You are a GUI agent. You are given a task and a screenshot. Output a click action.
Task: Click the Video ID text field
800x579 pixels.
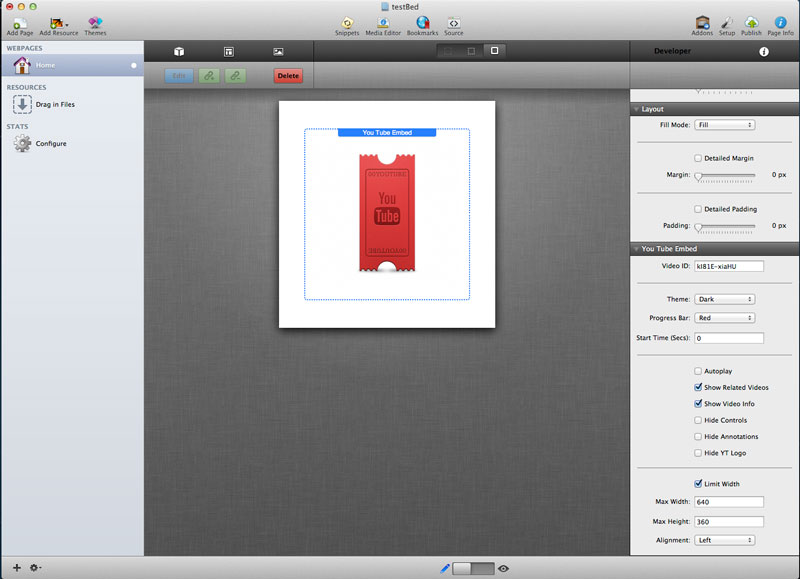pos(729,266)
